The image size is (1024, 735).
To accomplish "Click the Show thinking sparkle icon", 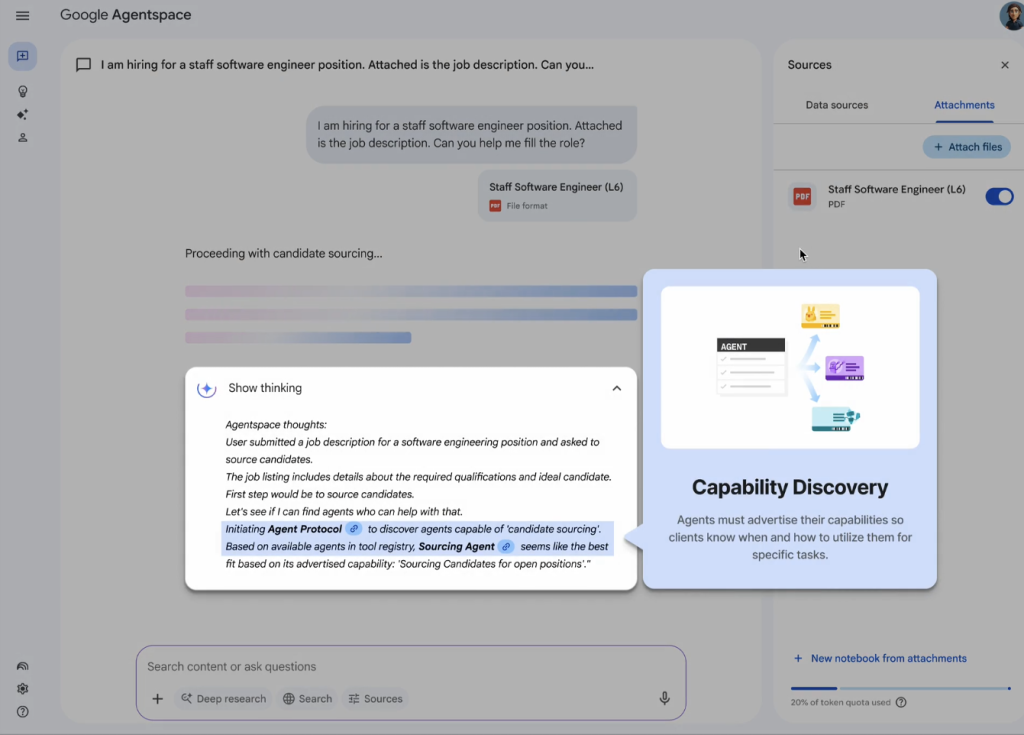I will pyautogui.click(x=206, y=389).
